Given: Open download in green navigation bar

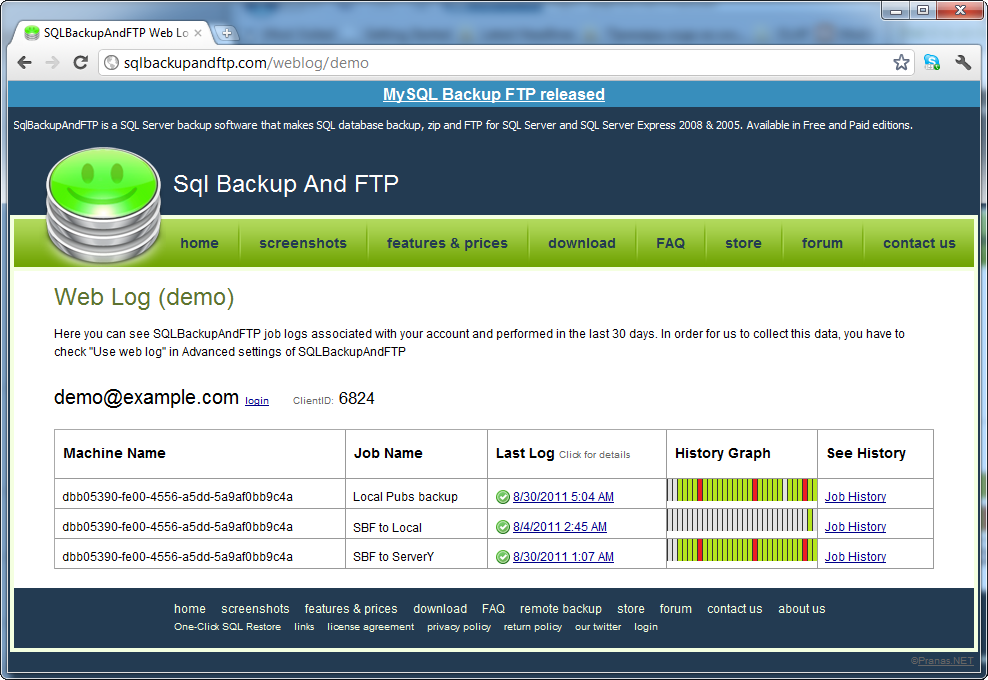Looking at the screenshot, I should tap(582, 243).
